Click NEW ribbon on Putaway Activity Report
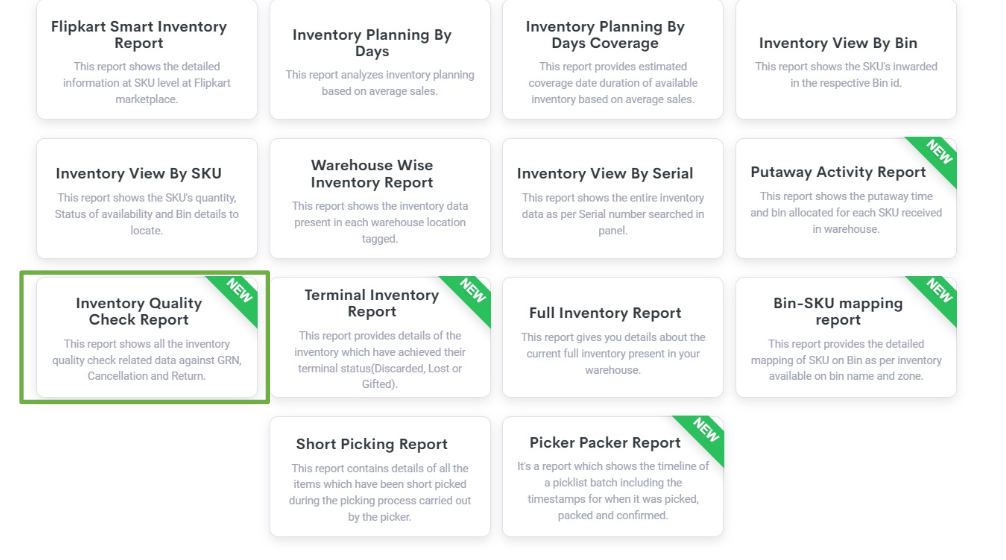 click(938, 155)
